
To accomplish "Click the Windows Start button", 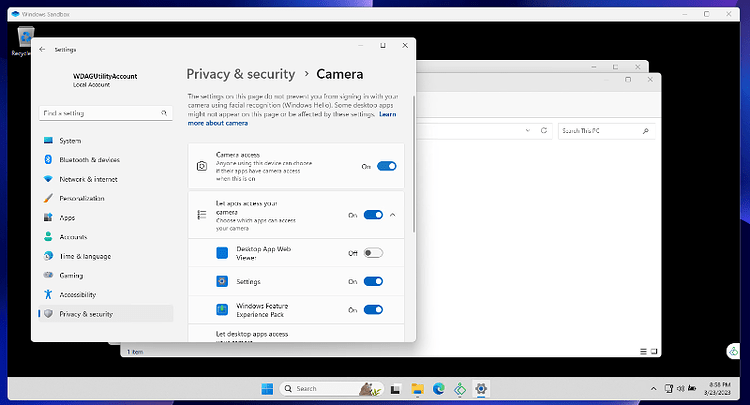I will (267, 389).
